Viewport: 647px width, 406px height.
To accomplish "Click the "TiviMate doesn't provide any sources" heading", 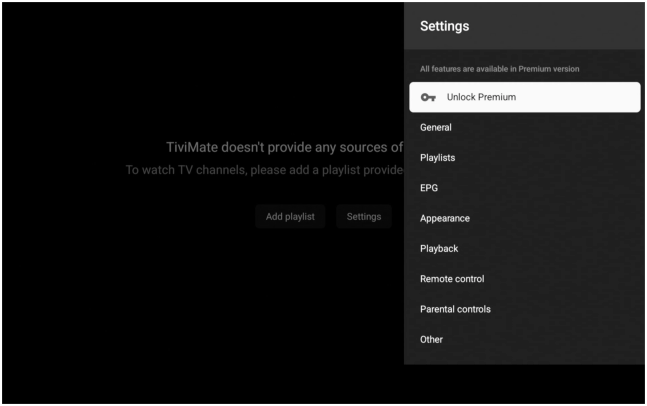I will 285,148.
